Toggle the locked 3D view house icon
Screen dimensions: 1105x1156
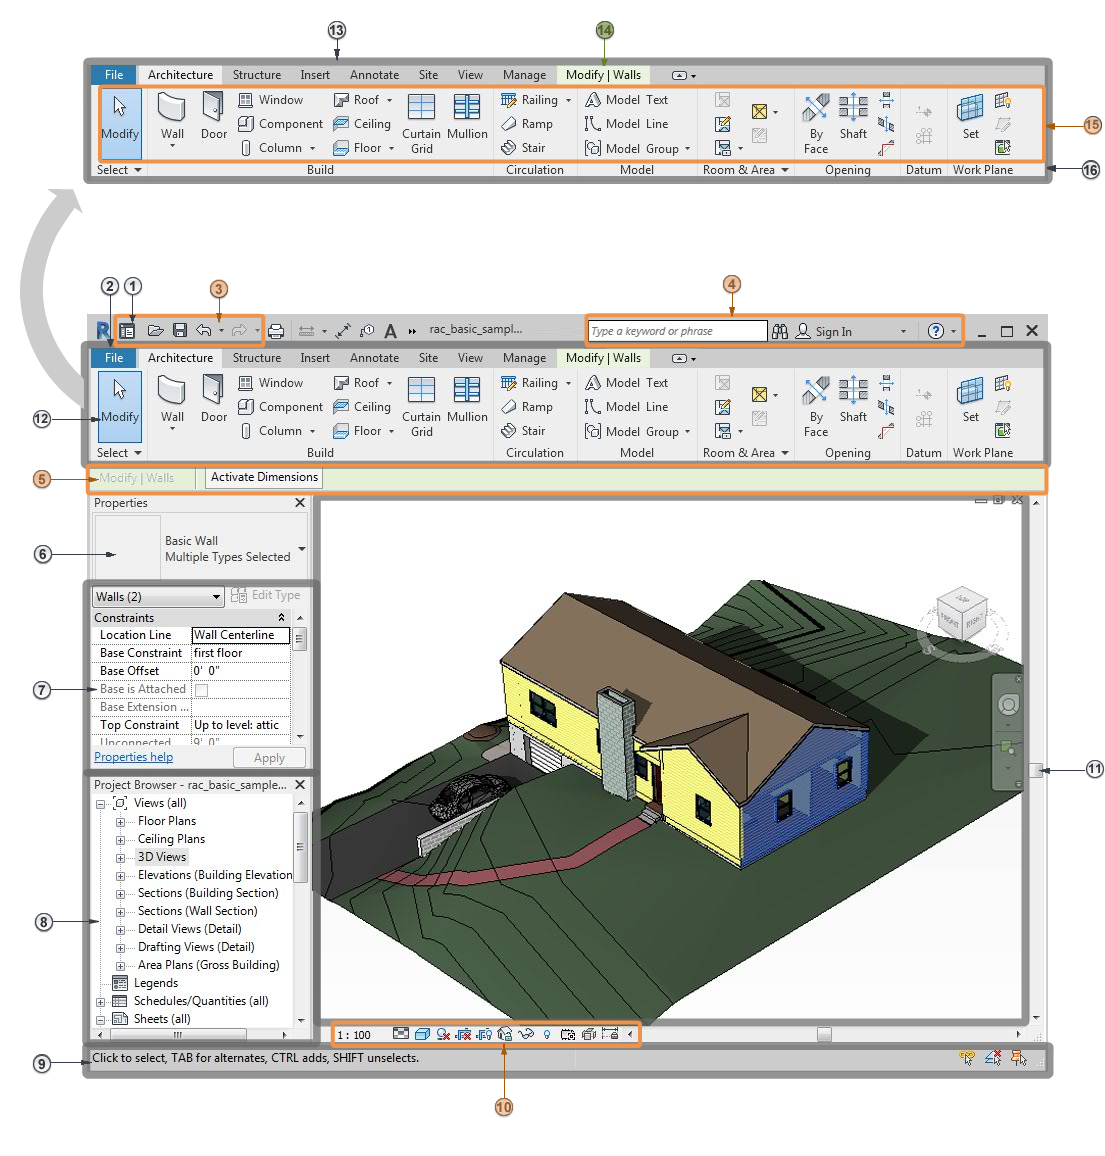505,1034
